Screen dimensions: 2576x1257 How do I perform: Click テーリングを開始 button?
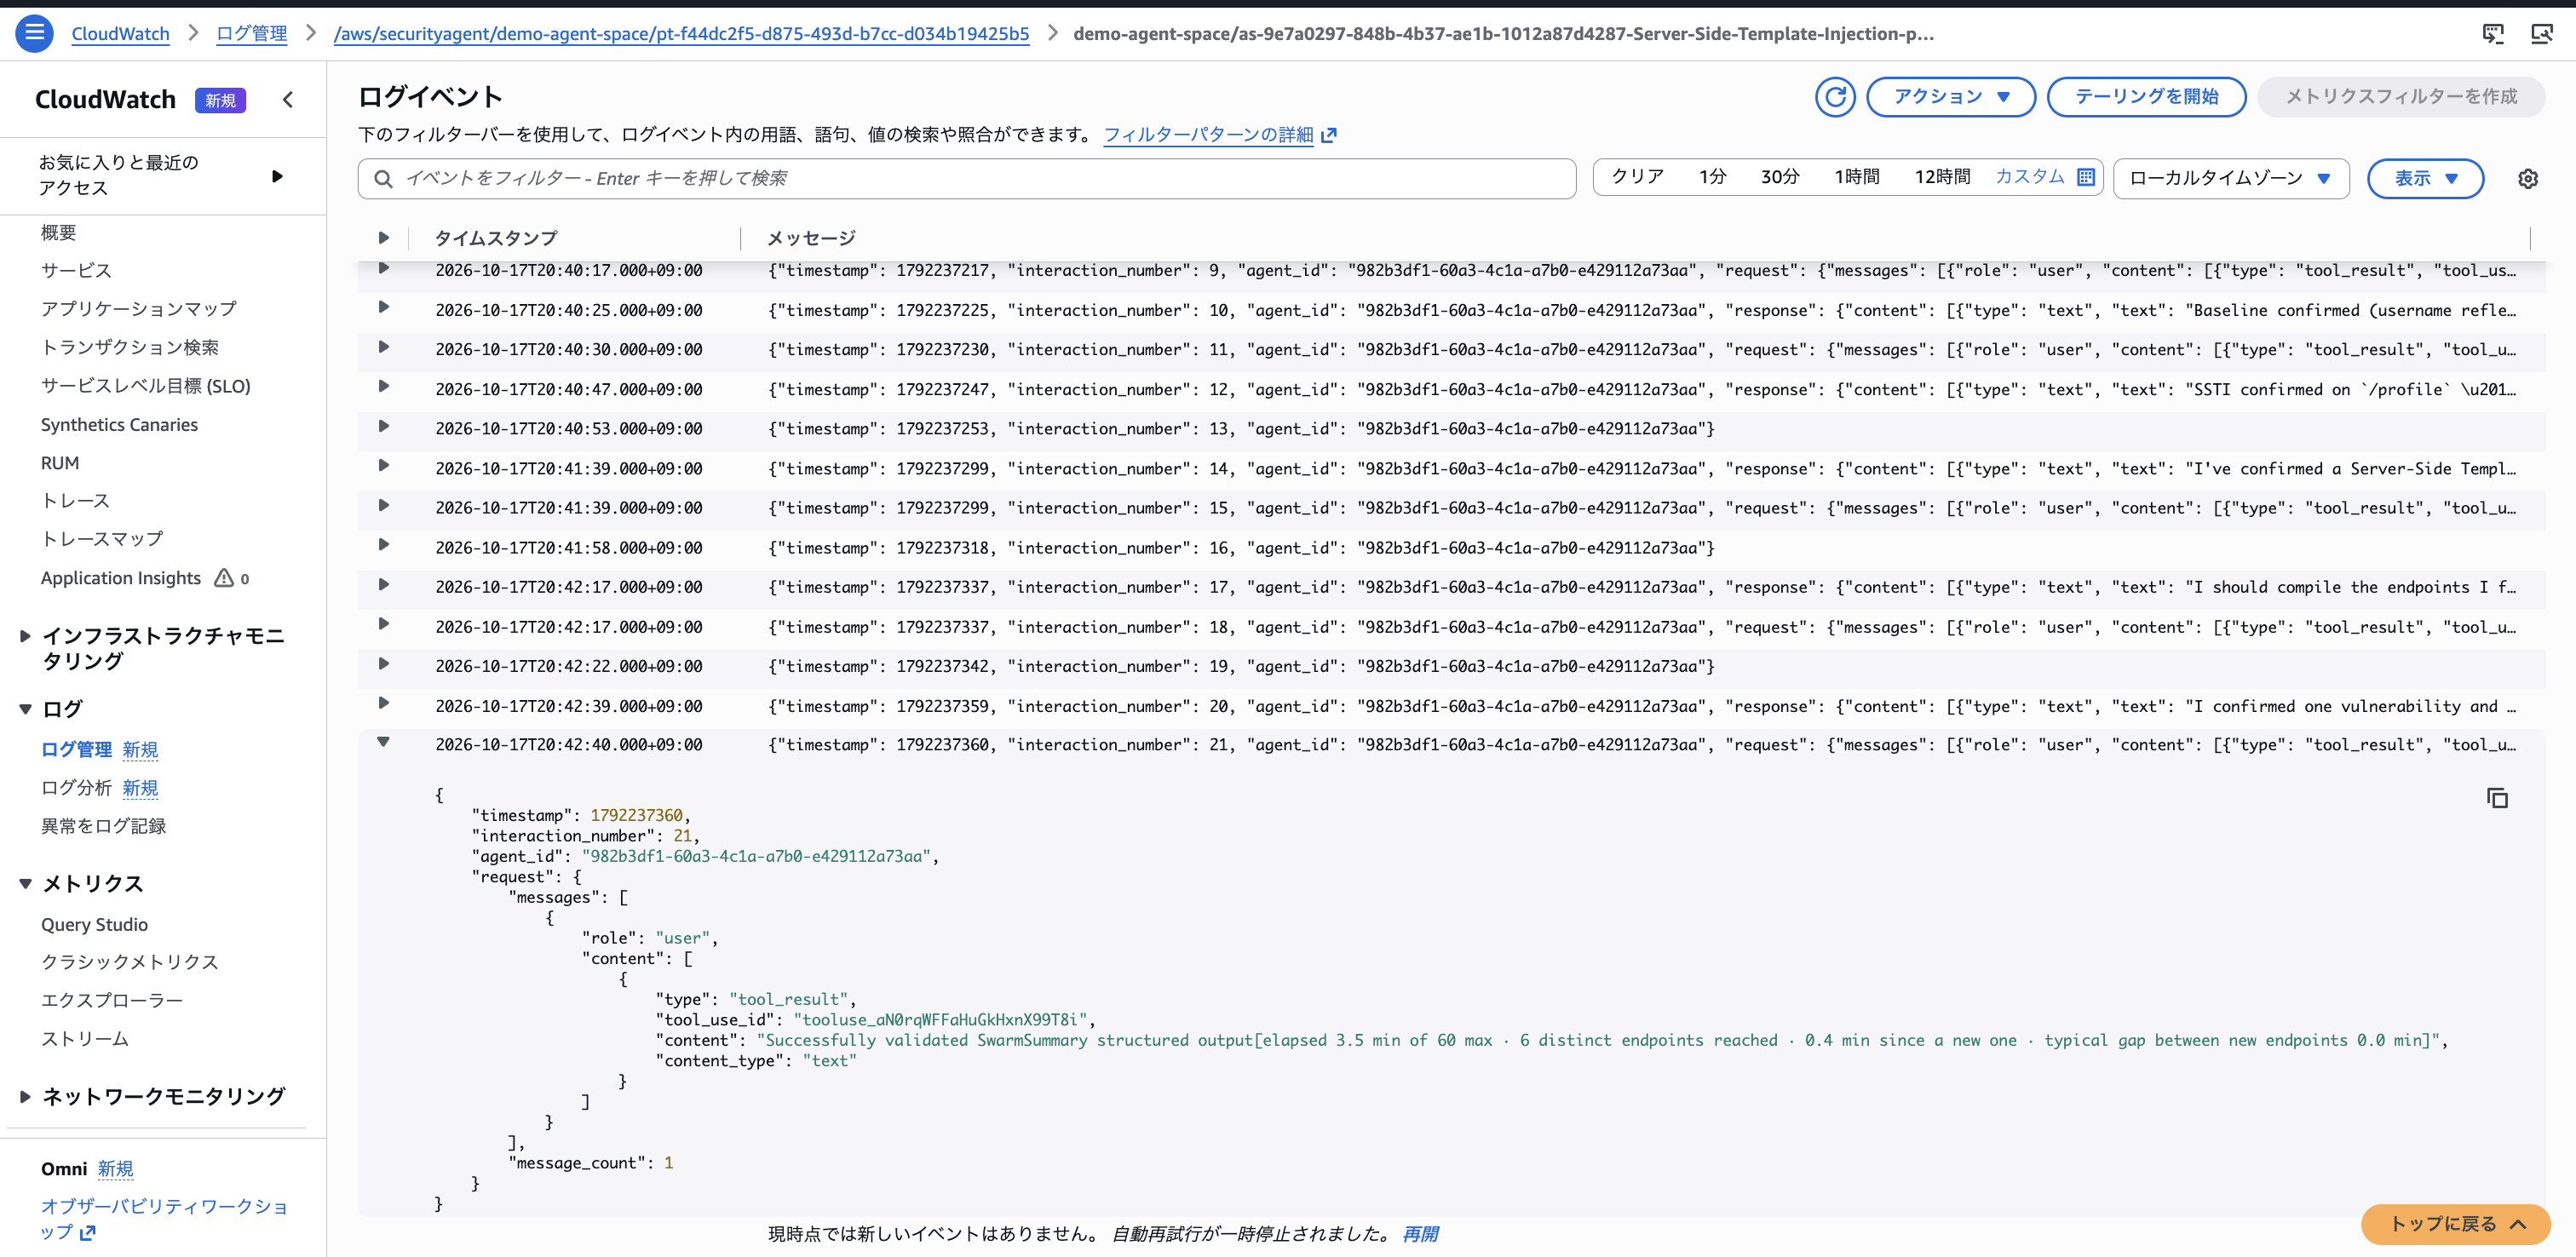click(2146, 97)
